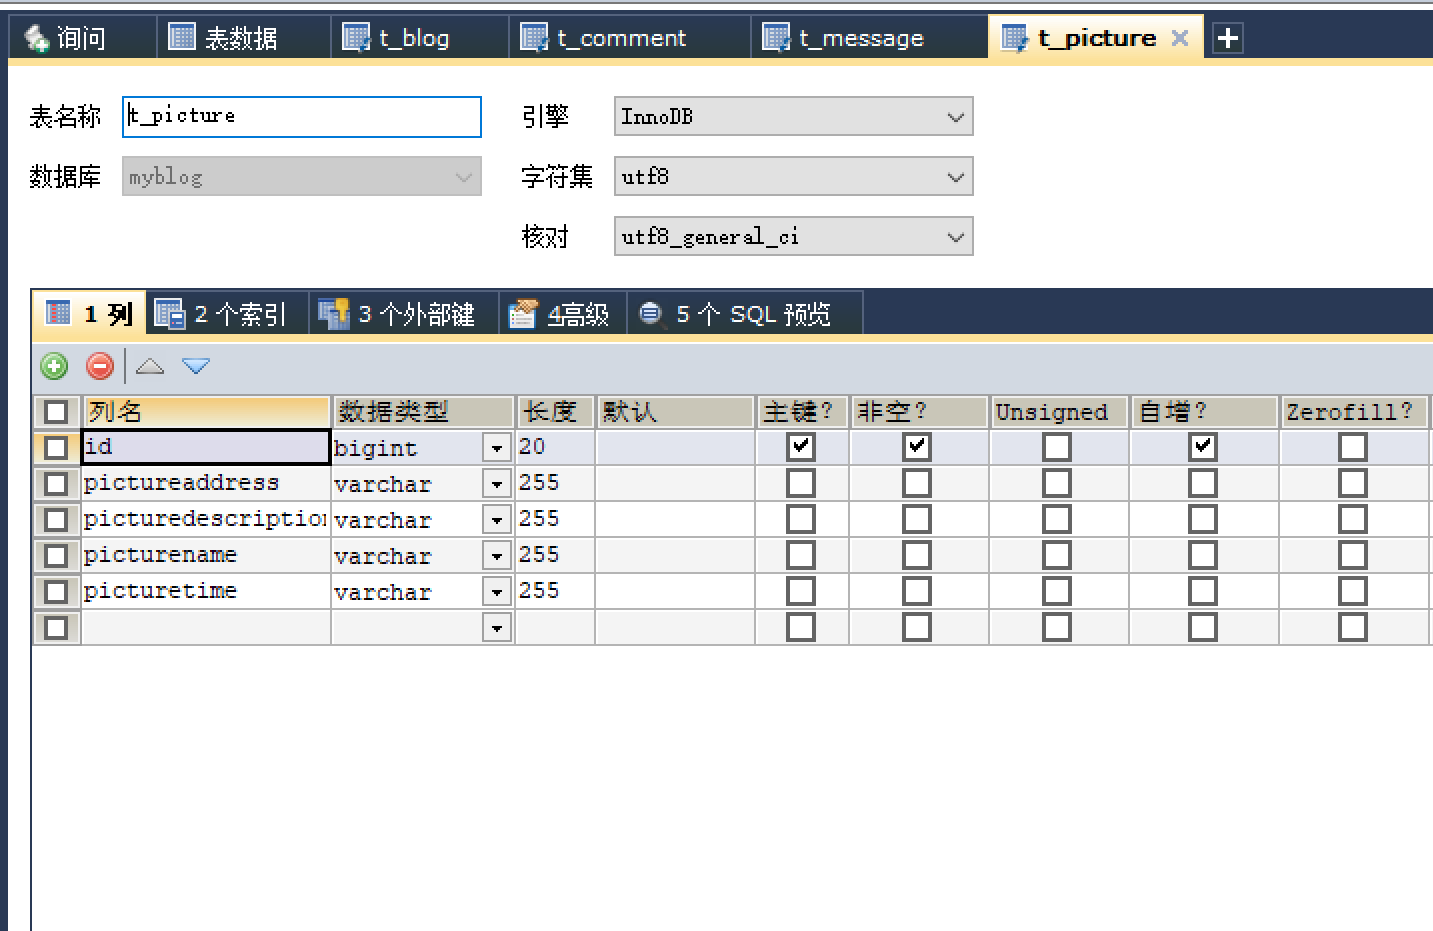The width and height of the screenshot is (1433, 931).
Task: Close the t_picture tab
Action: click(x=1180, y=38)
